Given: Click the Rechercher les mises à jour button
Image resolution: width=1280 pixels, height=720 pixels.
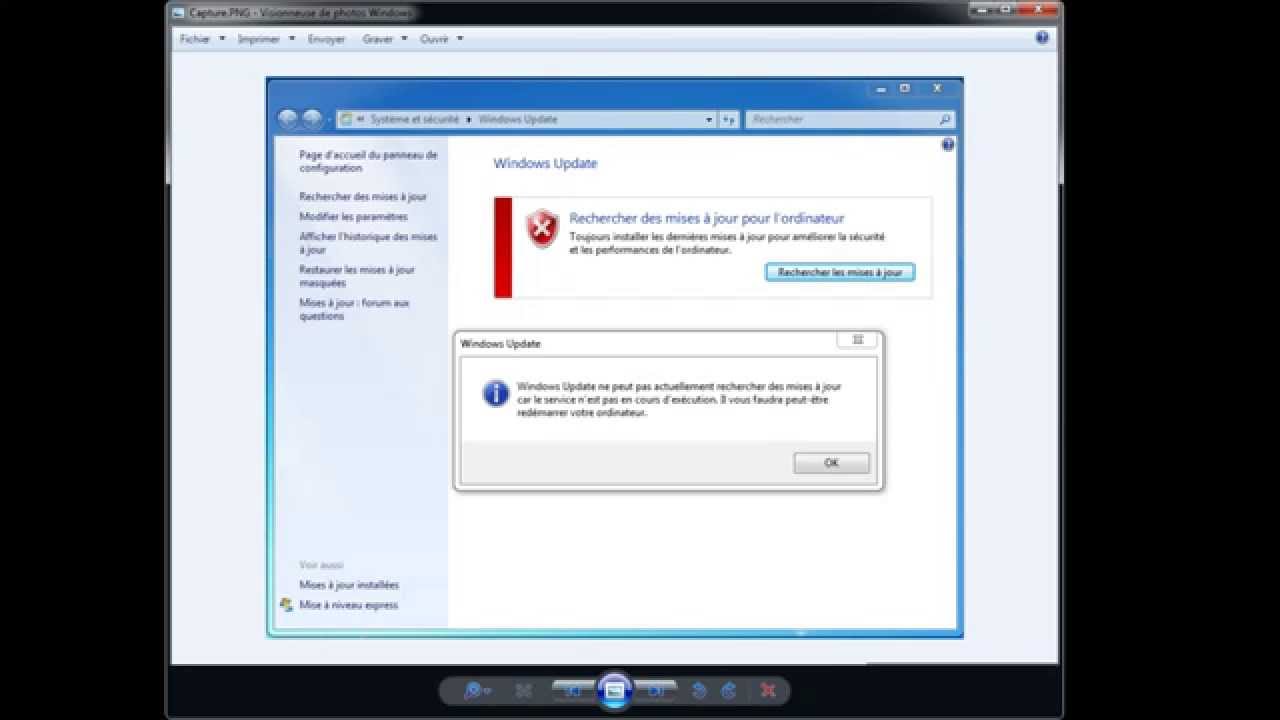Looking at the screenshot, I should (x=840, y=272).
